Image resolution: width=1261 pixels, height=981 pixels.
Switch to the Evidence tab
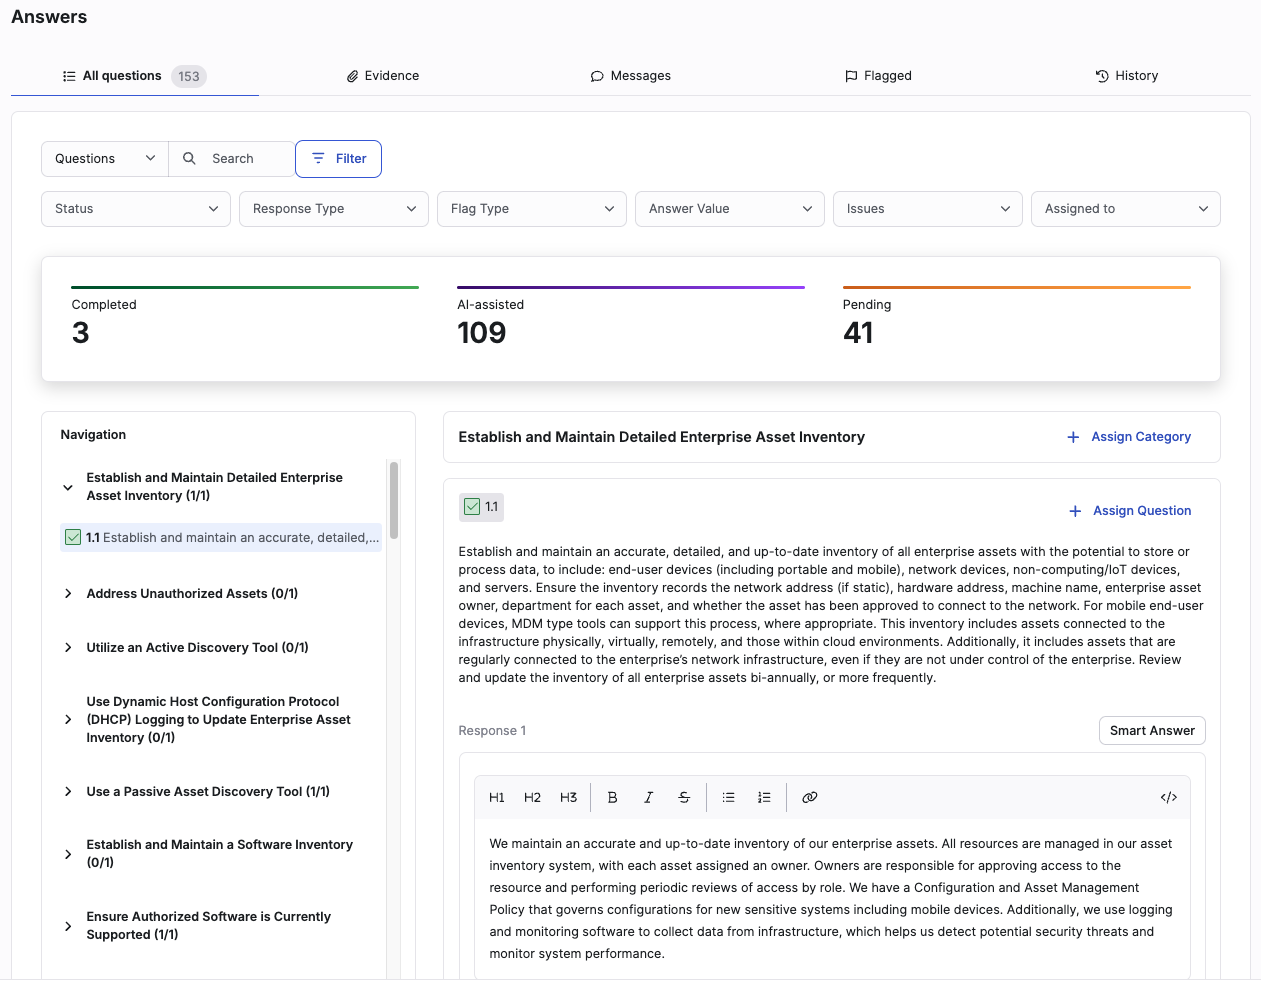click(x=383, y=76)
